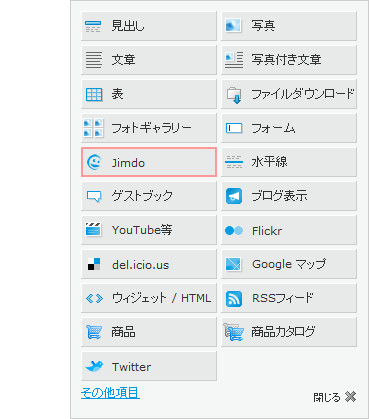Click the 商品 shopping cart icon

pos(94,332)
